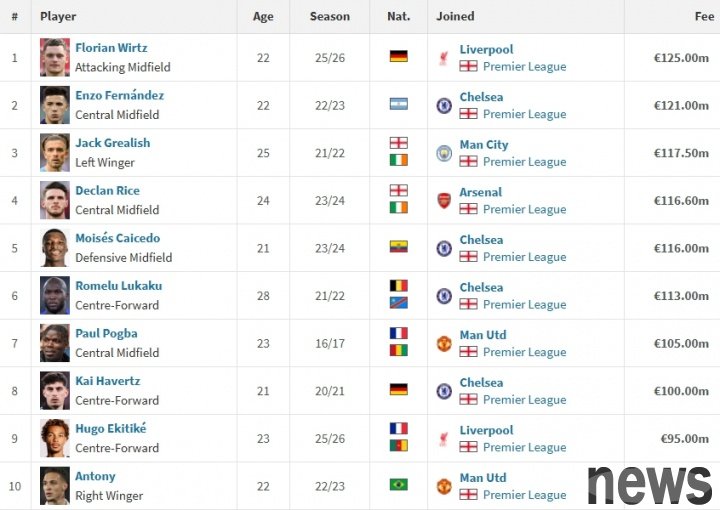This screenshot has width=720, height=510.
Task: Click the Argentina flag for Enzo Fernández
Action: 399,104
